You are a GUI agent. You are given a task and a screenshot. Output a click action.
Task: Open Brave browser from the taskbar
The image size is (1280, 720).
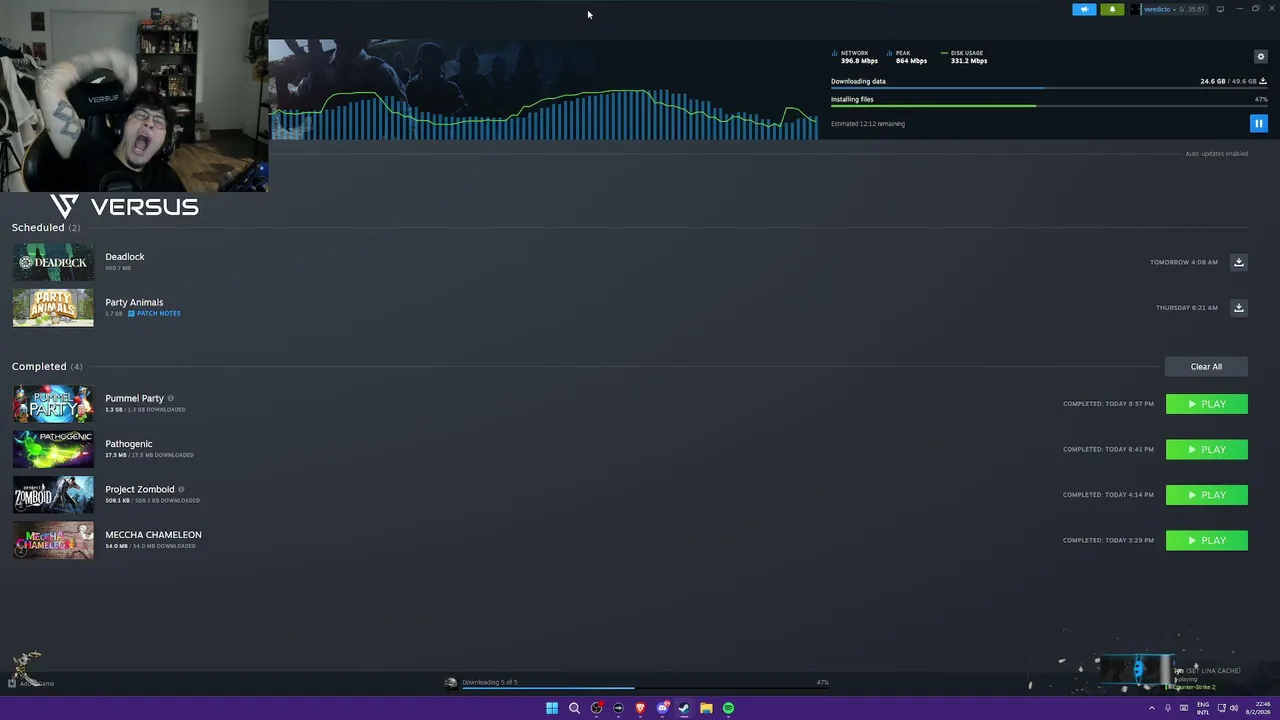640,708
